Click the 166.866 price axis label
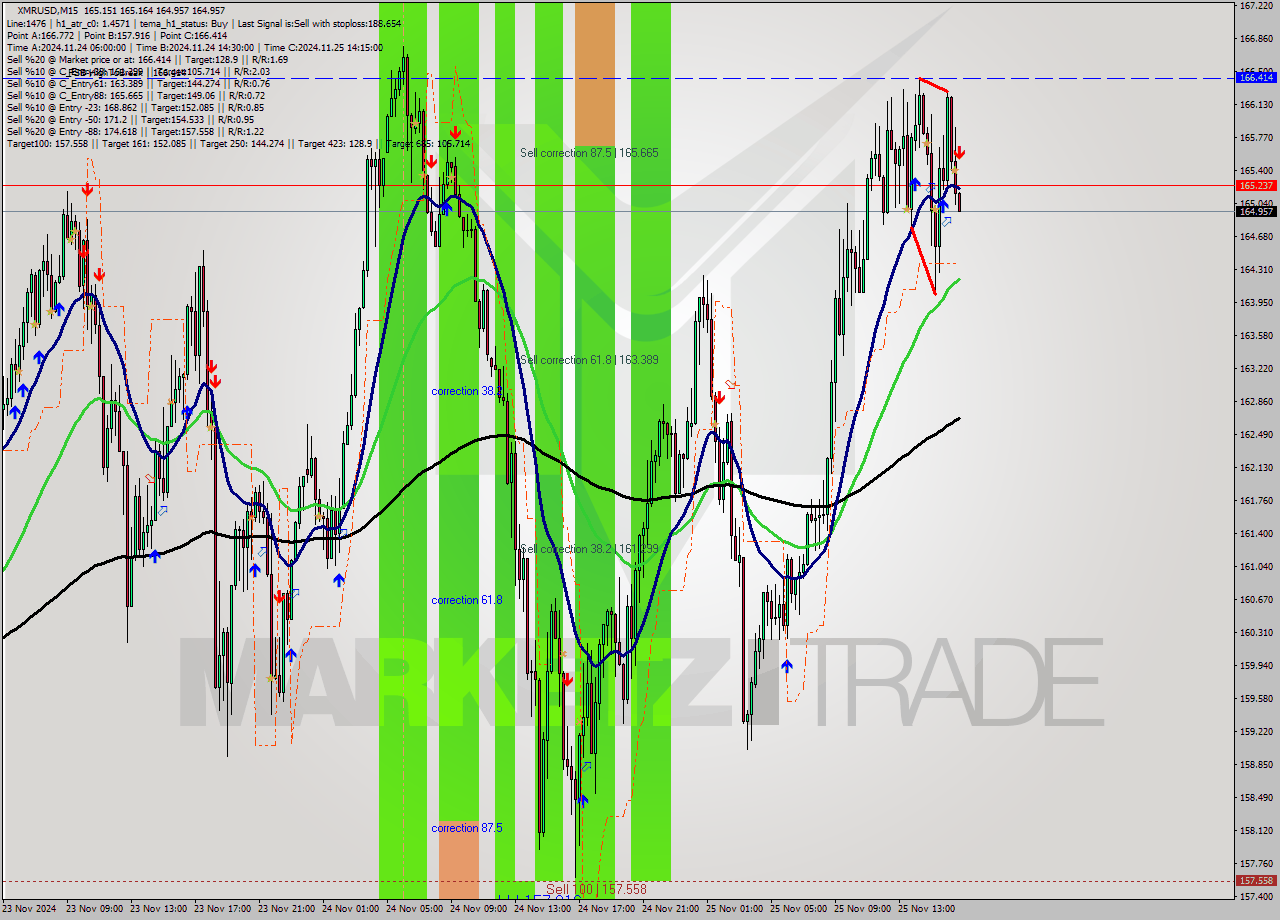The width and height of the screenshot is (1280, 920). pos(1256,39)
